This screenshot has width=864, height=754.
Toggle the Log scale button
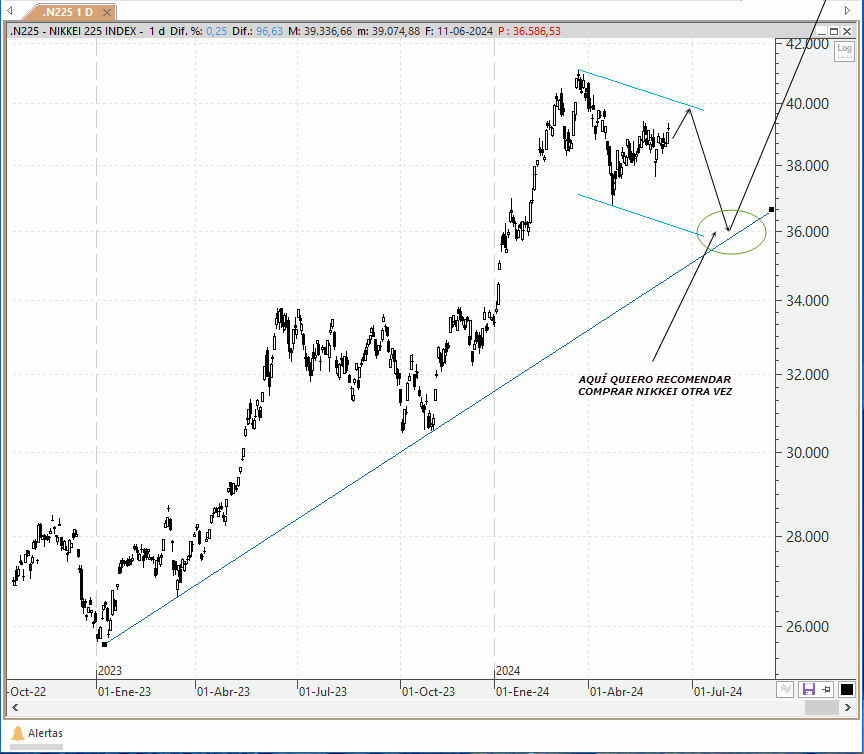[x=844, y=50]
